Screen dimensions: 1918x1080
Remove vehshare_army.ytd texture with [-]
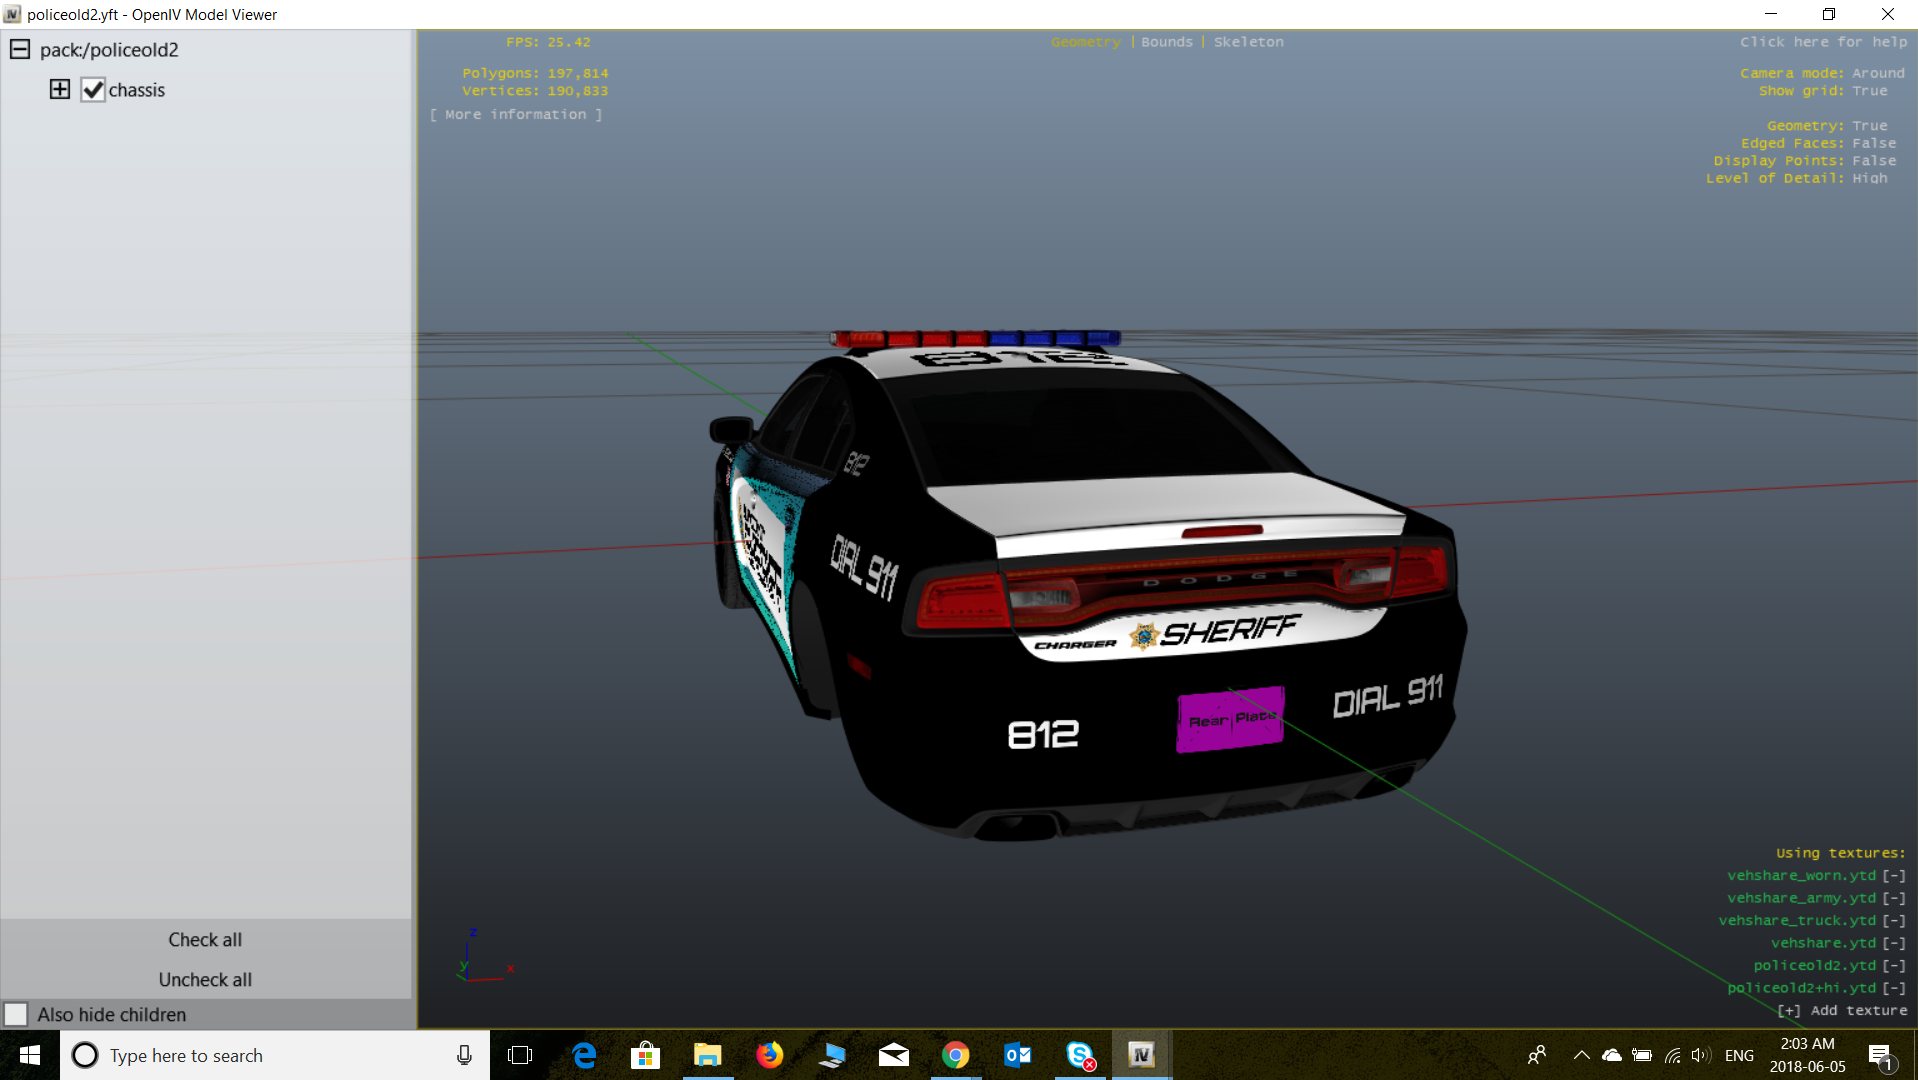1894,898
